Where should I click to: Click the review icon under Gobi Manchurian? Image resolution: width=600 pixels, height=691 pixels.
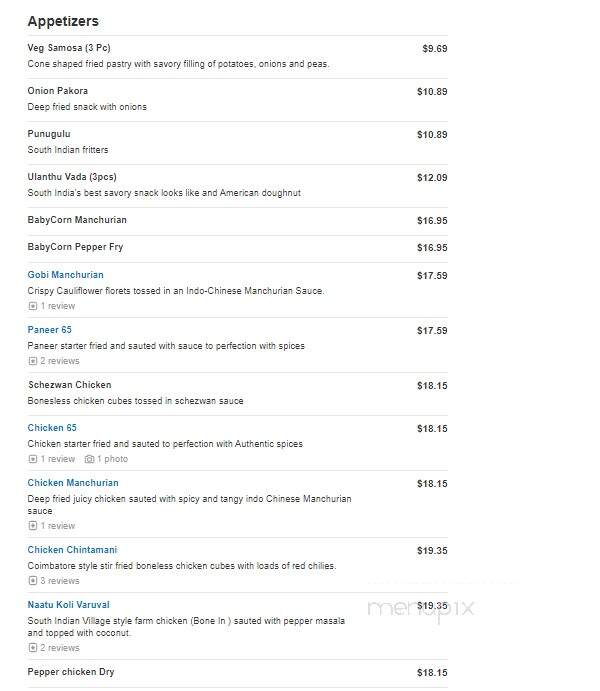tap(33, 306)
